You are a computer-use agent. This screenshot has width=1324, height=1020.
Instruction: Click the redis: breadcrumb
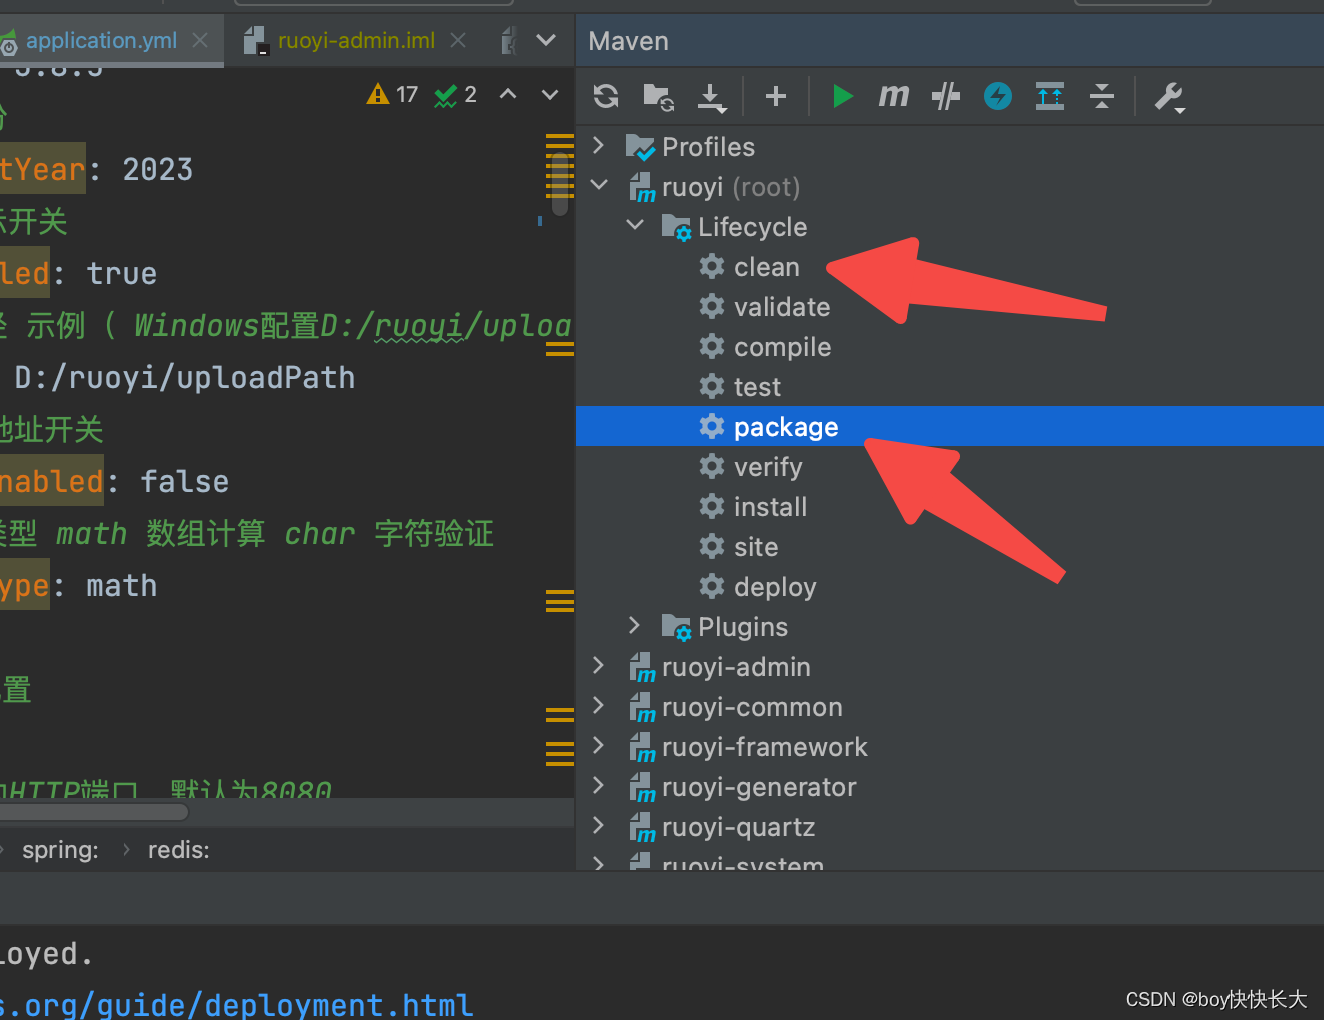click(179, 850)
